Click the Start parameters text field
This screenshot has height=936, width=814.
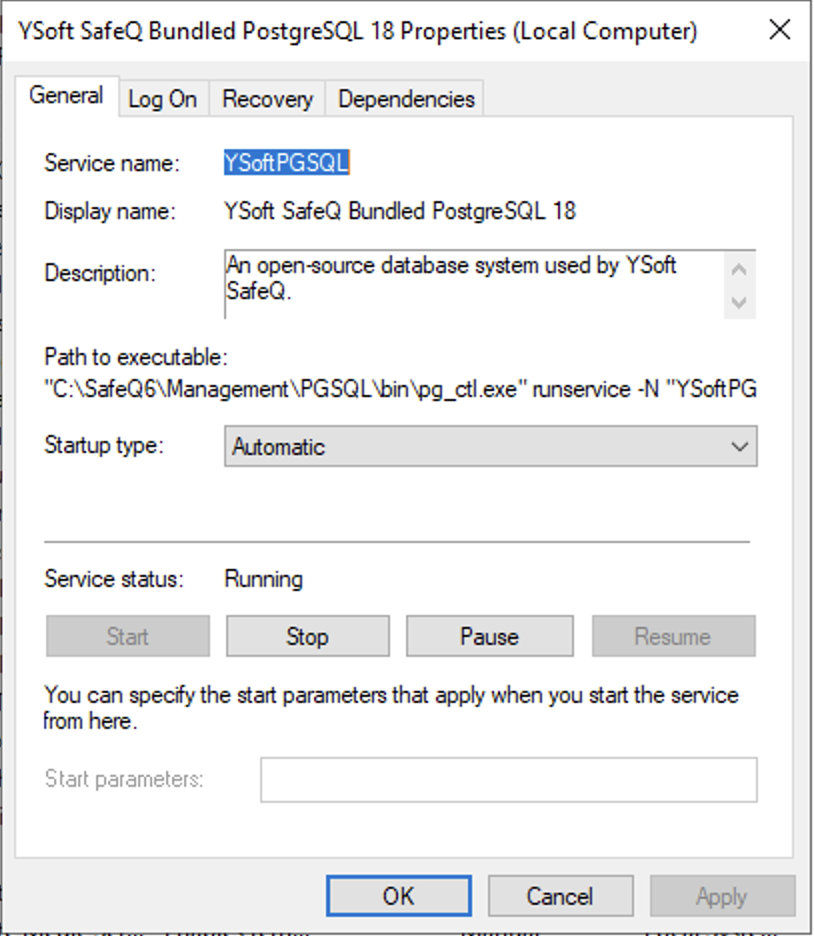point(508,780)
